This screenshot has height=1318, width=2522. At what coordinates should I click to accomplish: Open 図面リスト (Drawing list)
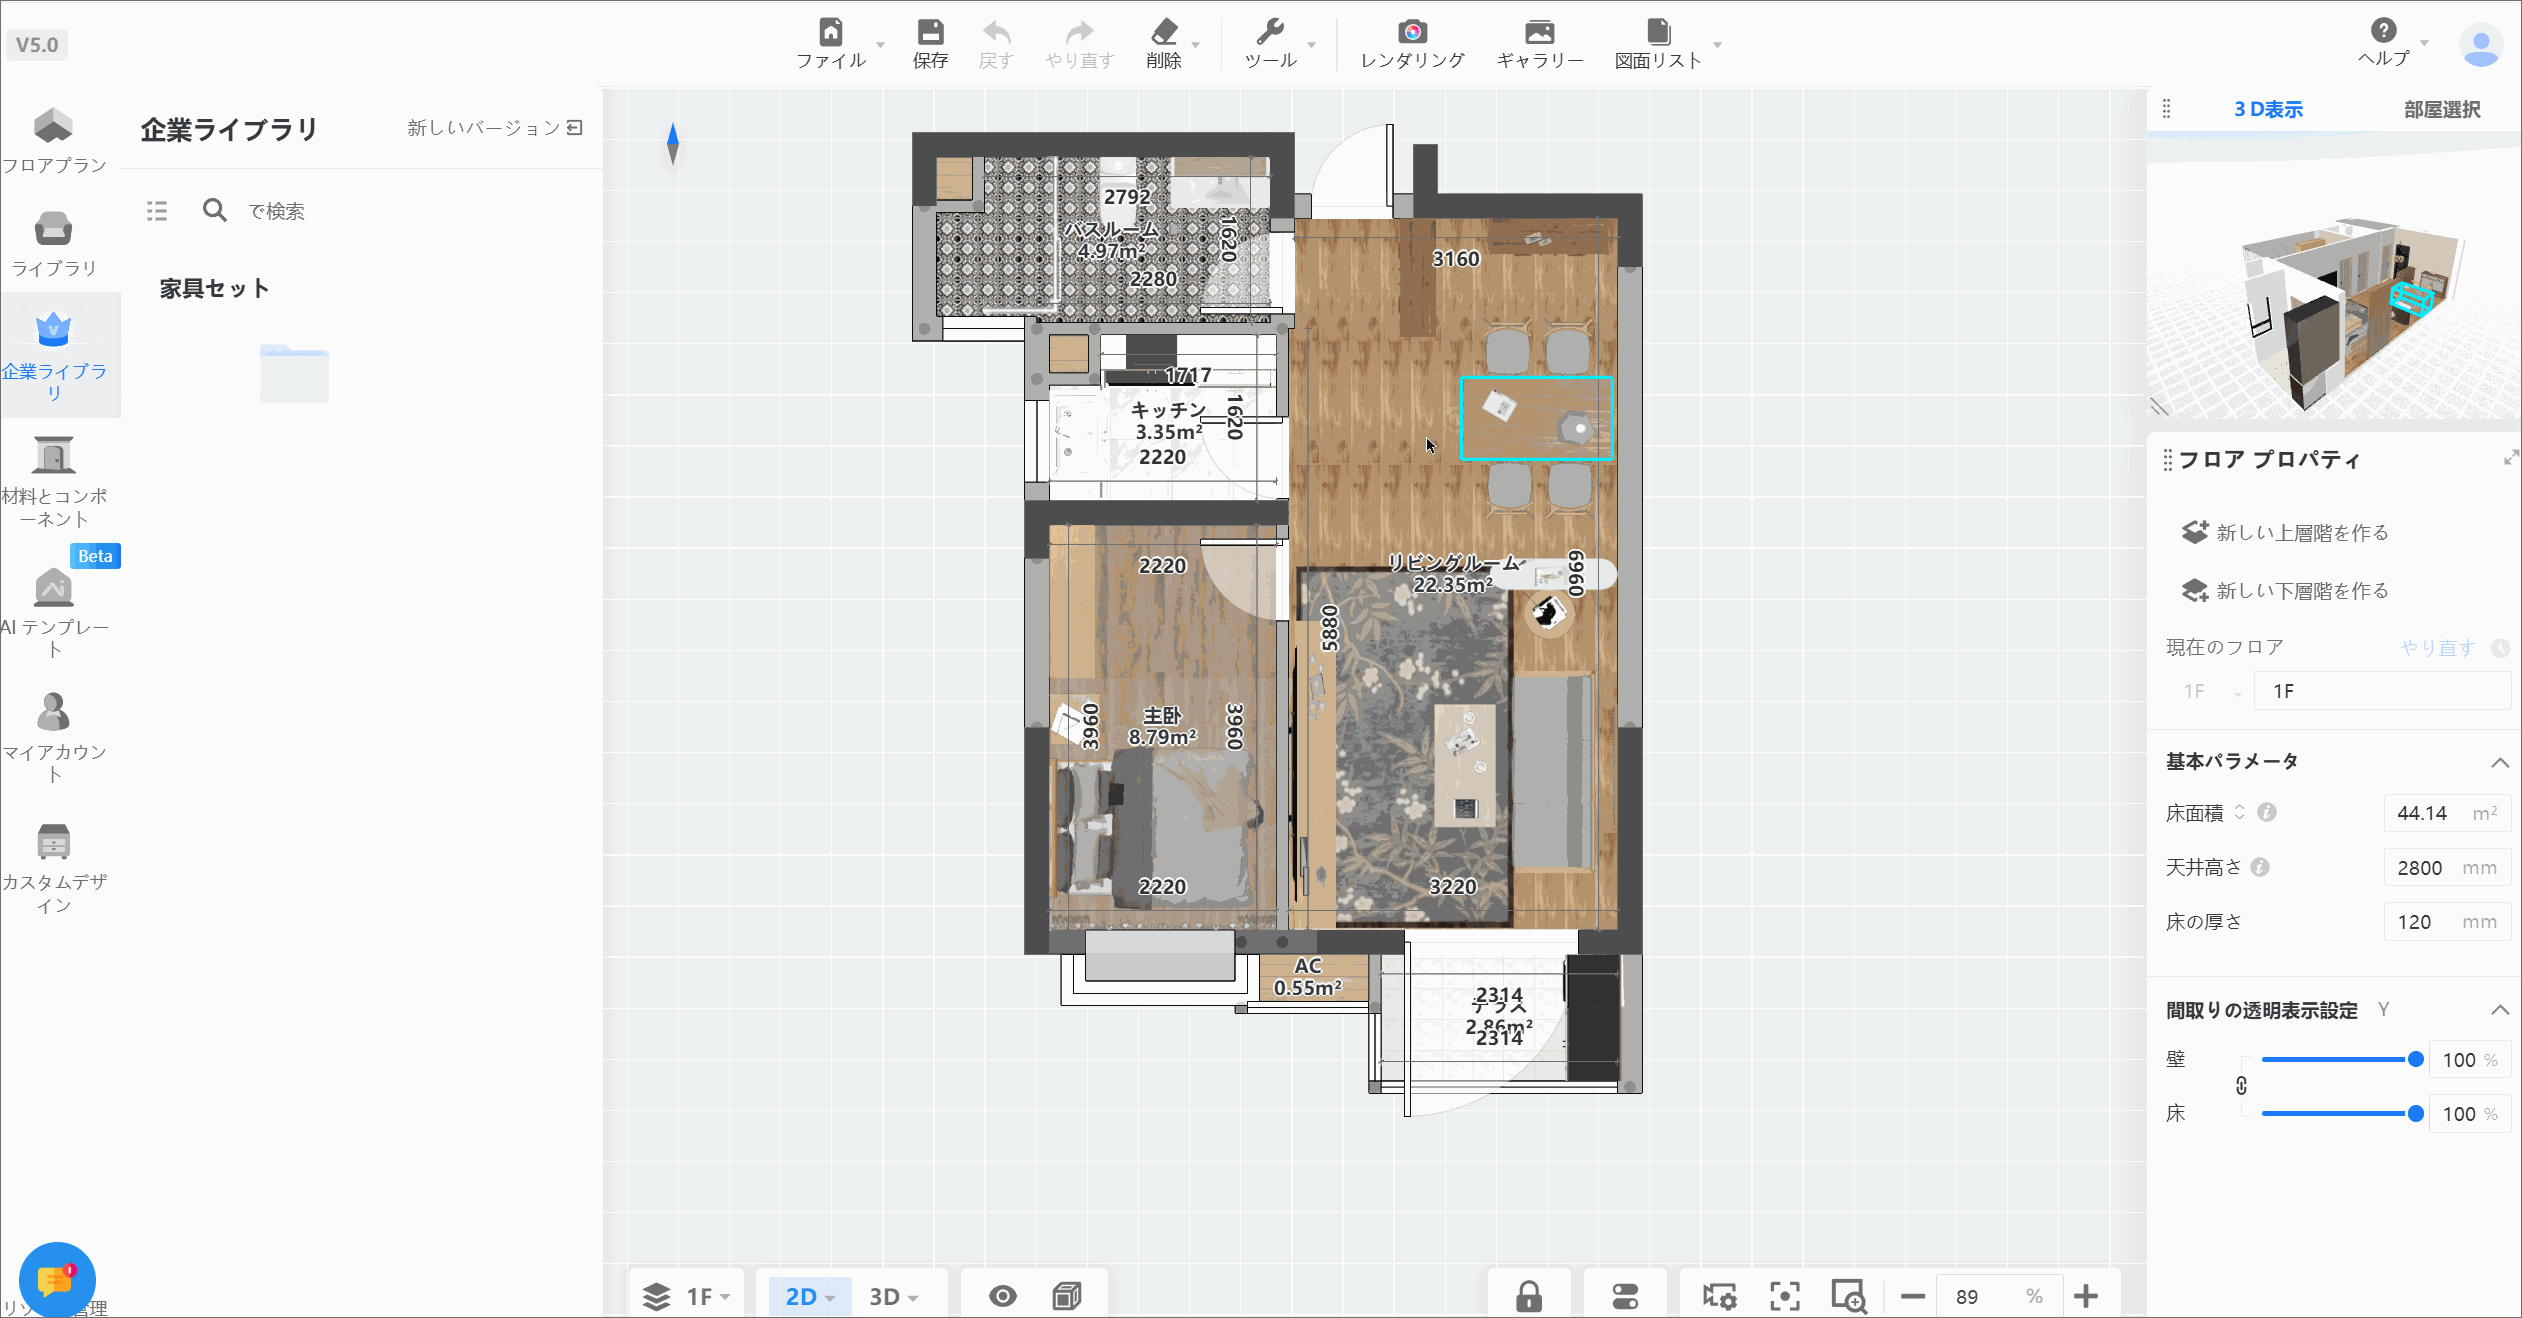[x=1658, y=33]
